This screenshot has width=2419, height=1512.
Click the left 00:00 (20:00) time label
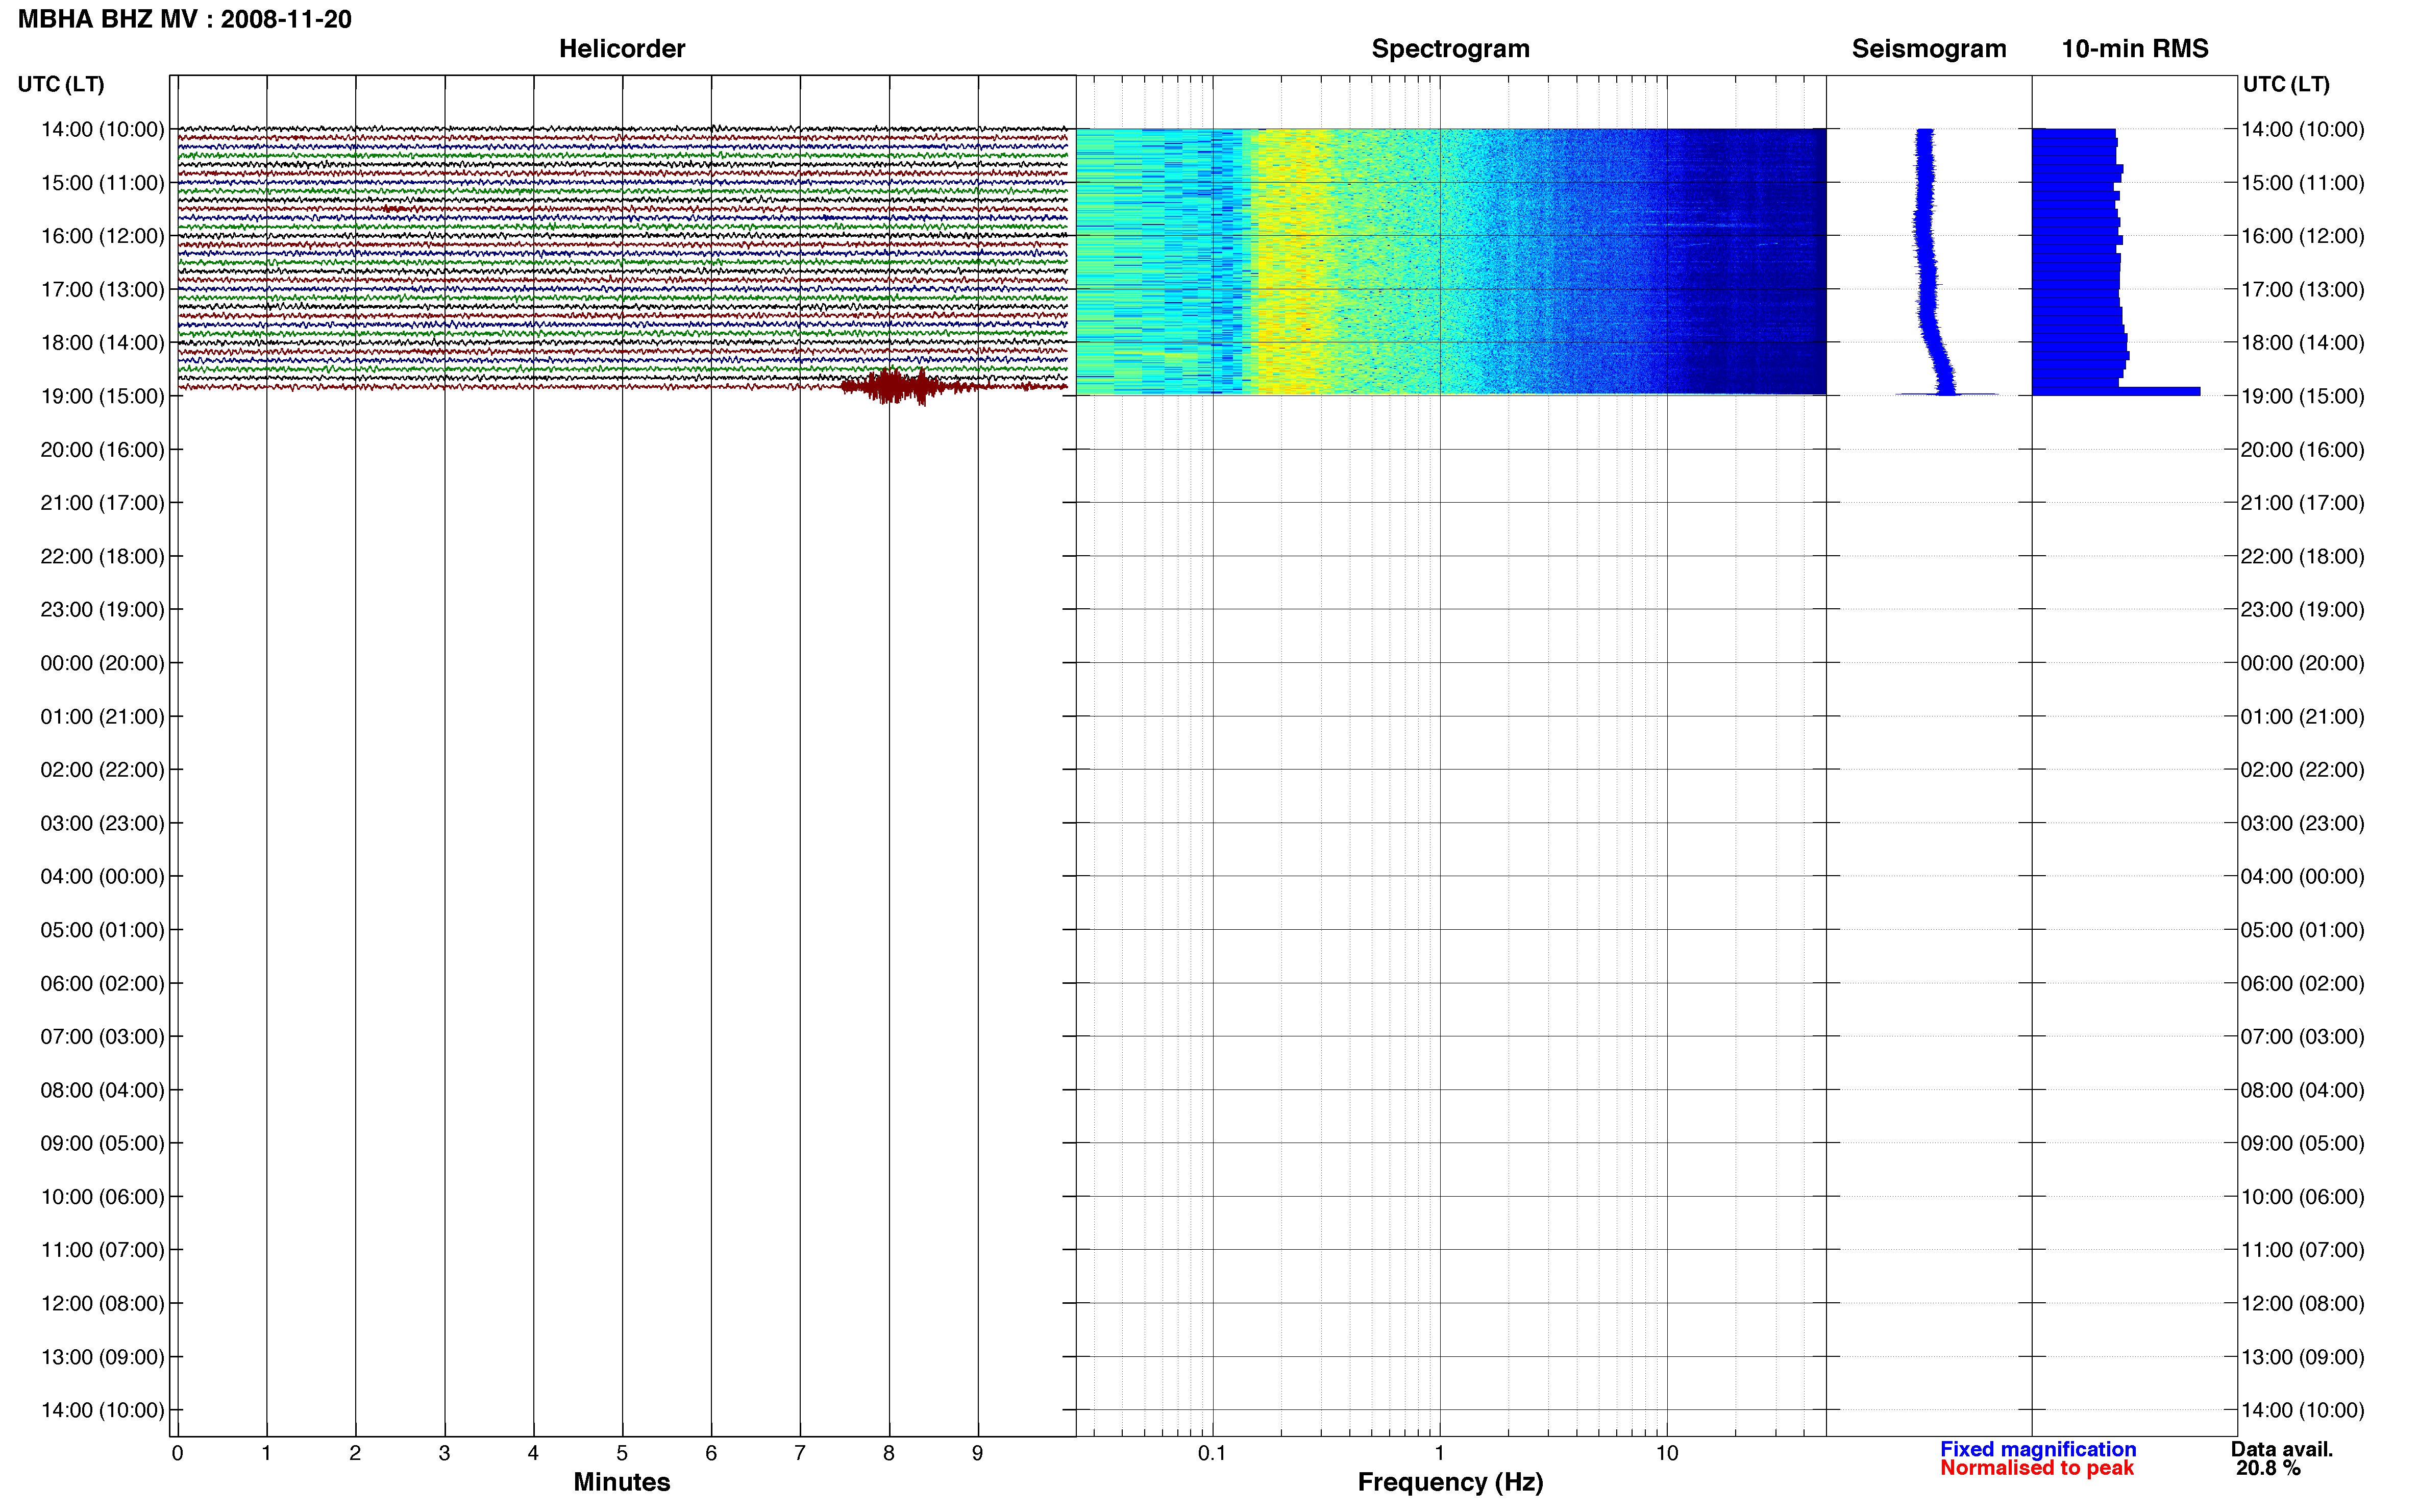(102, 663)
